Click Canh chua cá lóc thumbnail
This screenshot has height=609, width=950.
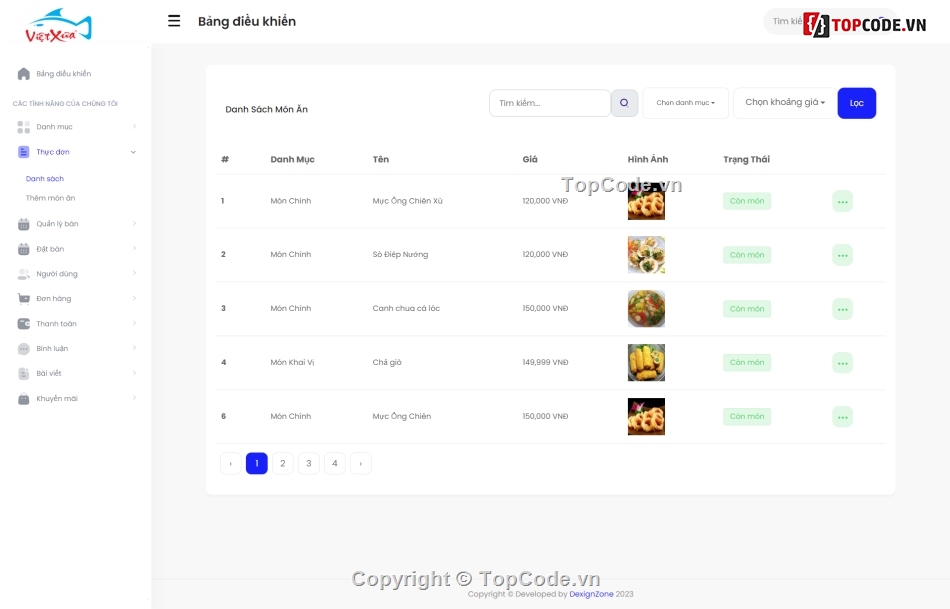tap(646, 309)
